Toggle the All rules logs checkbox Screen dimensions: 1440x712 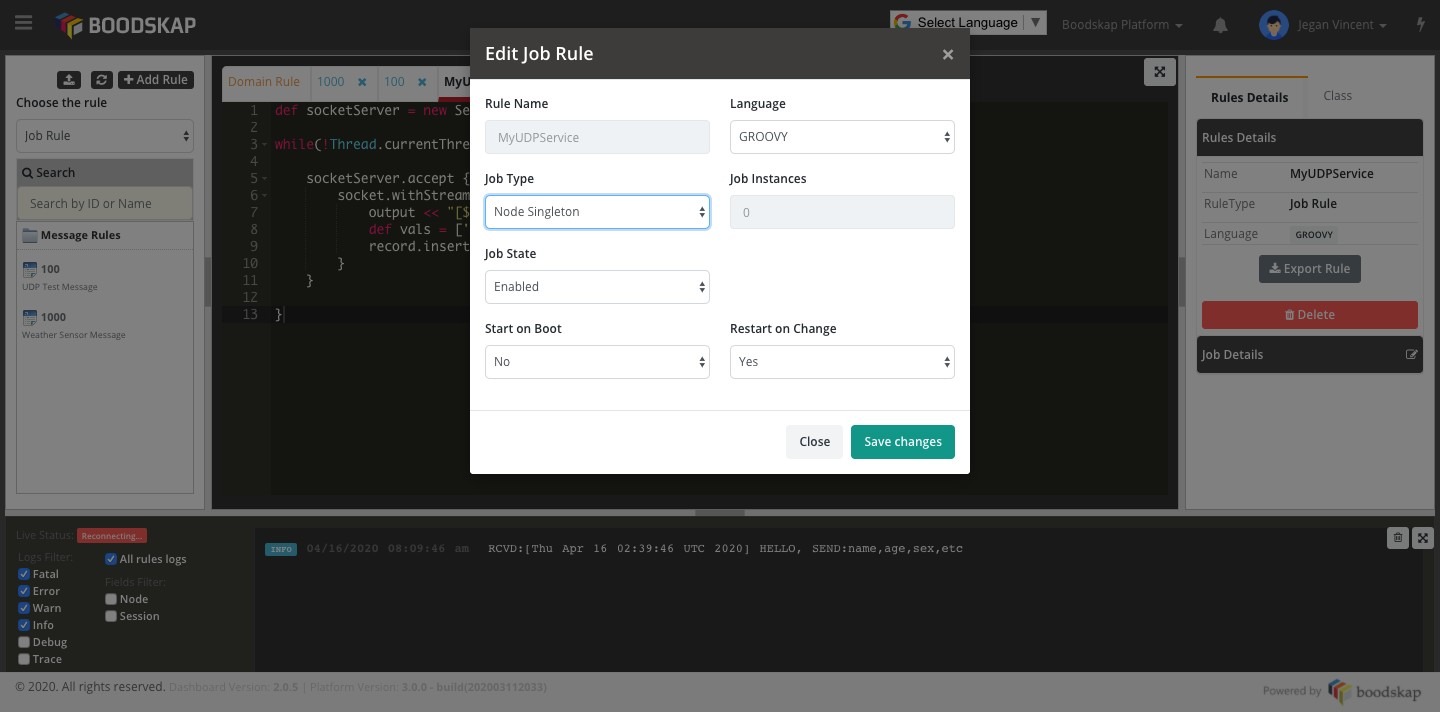111,559
